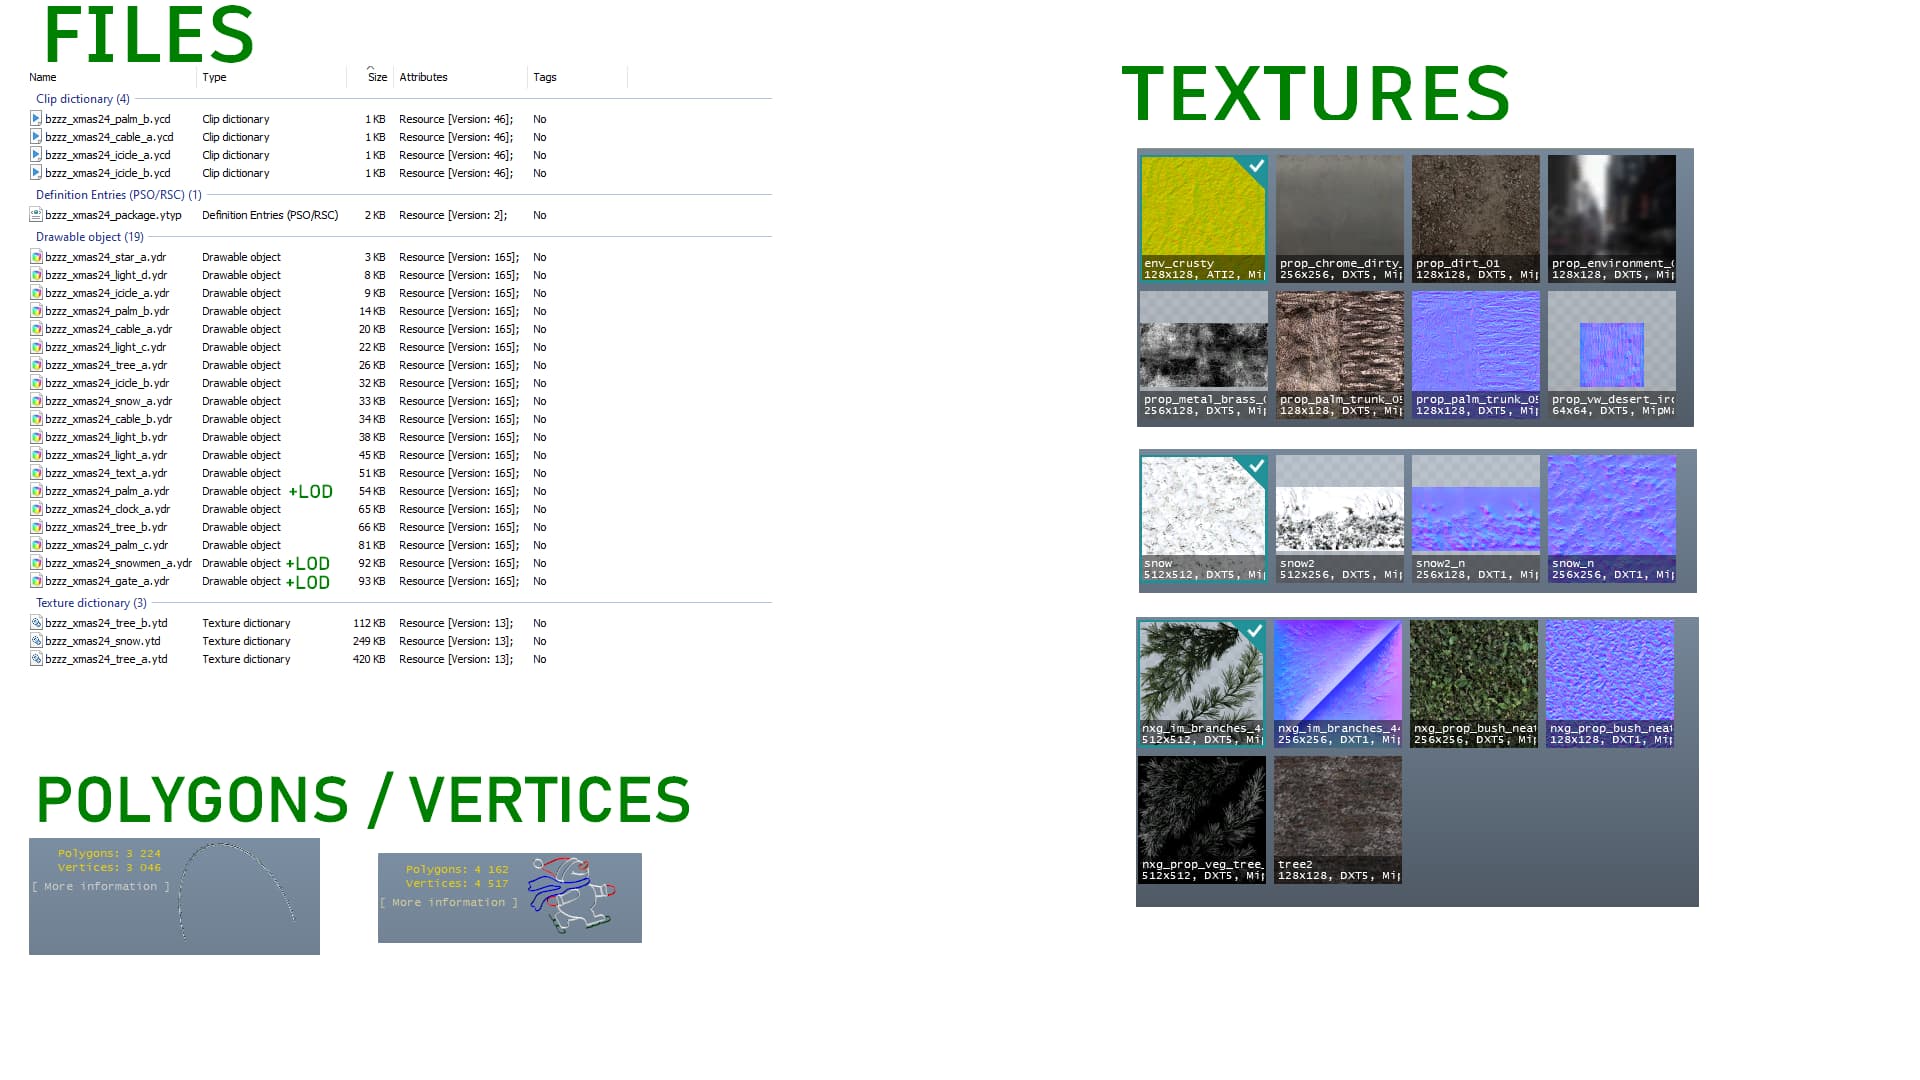Click the bzzz_xmas24_palm_b.ycd file icon
This screenshot has width=1920, height=1080.
click(x=36, y=119)
